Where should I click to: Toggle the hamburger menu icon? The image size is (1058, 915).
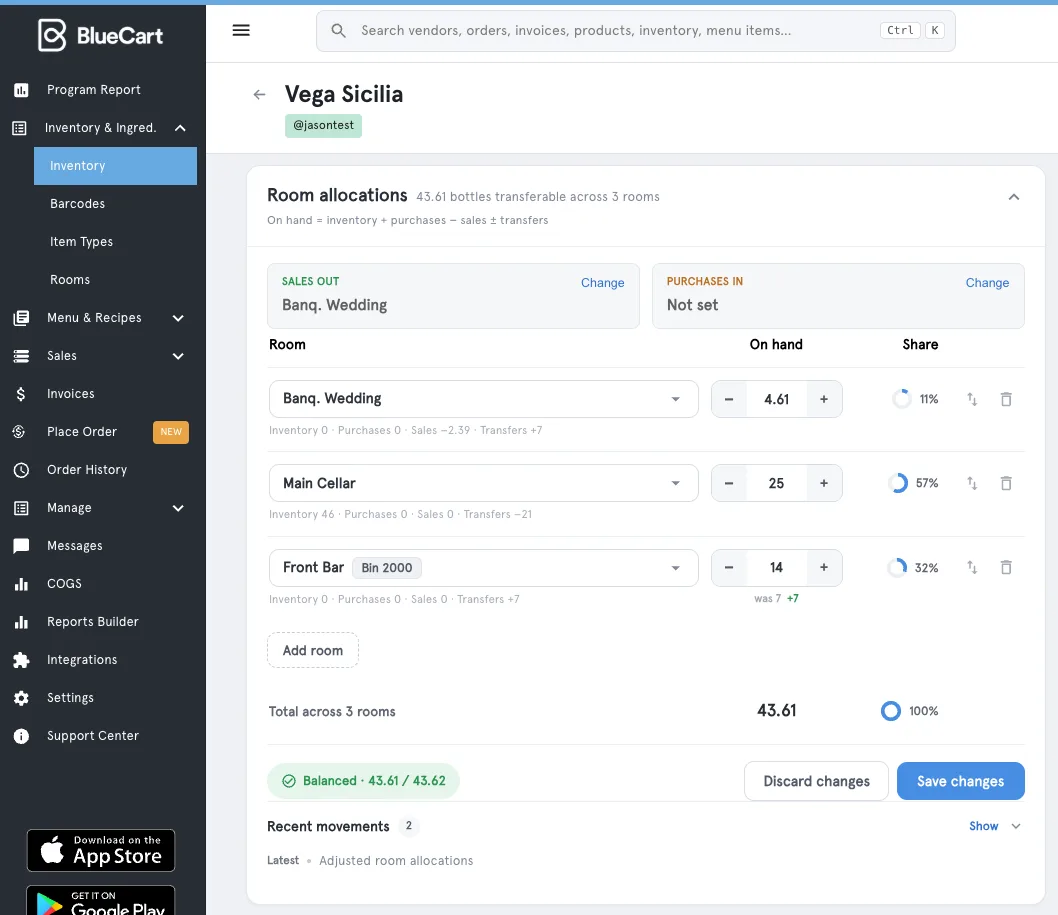[x=241, y=30]
